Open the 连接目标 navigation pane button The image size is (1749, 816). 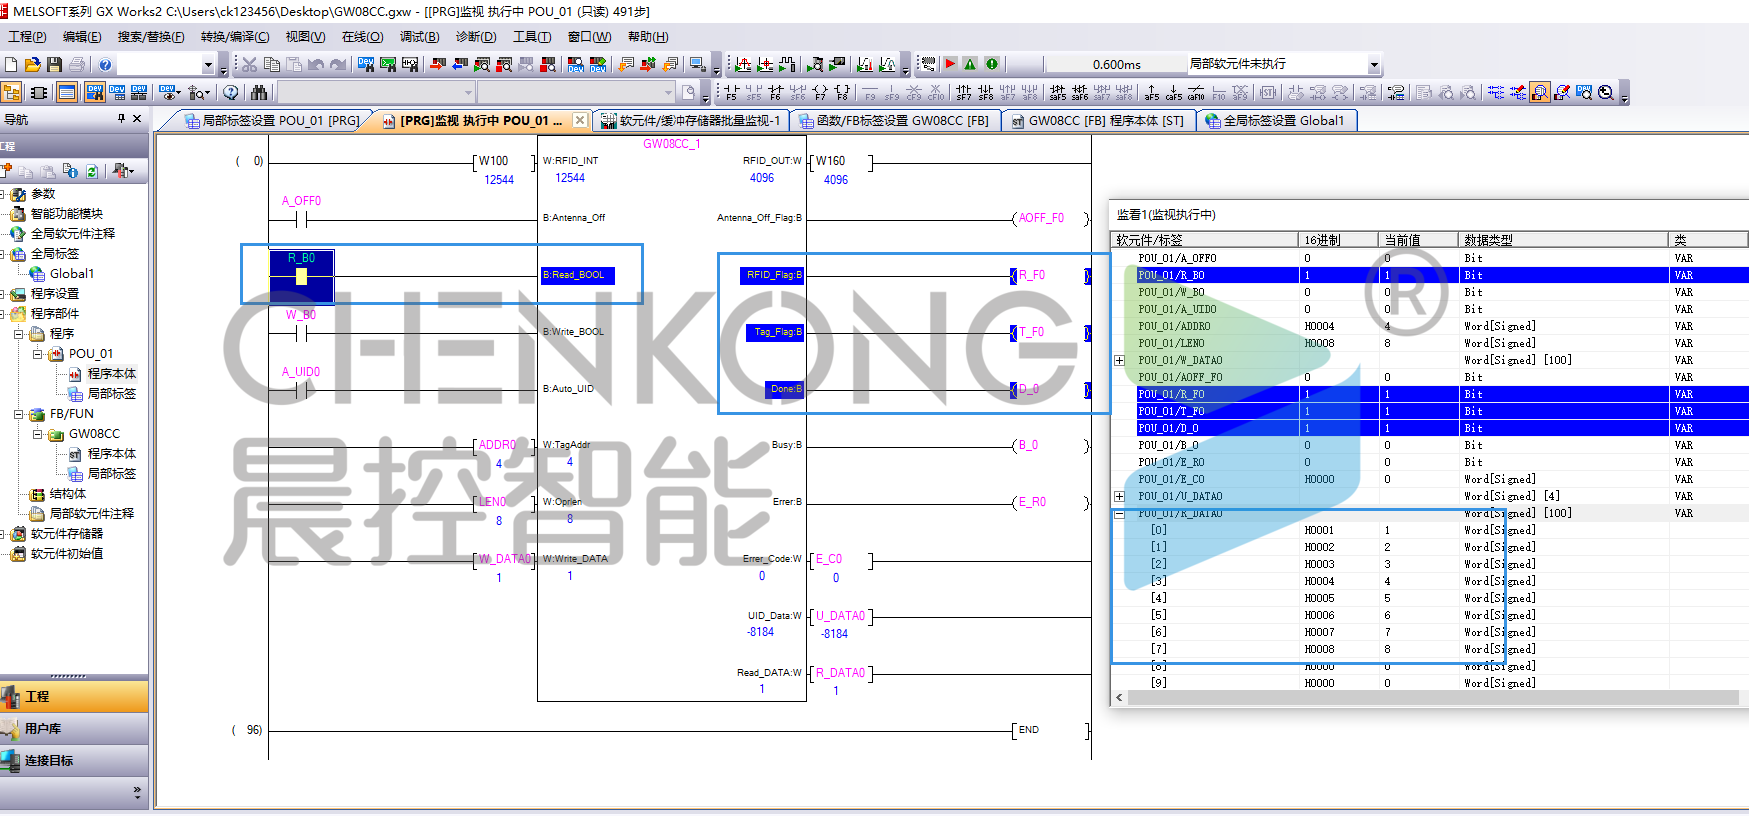[x=74, y=761]
